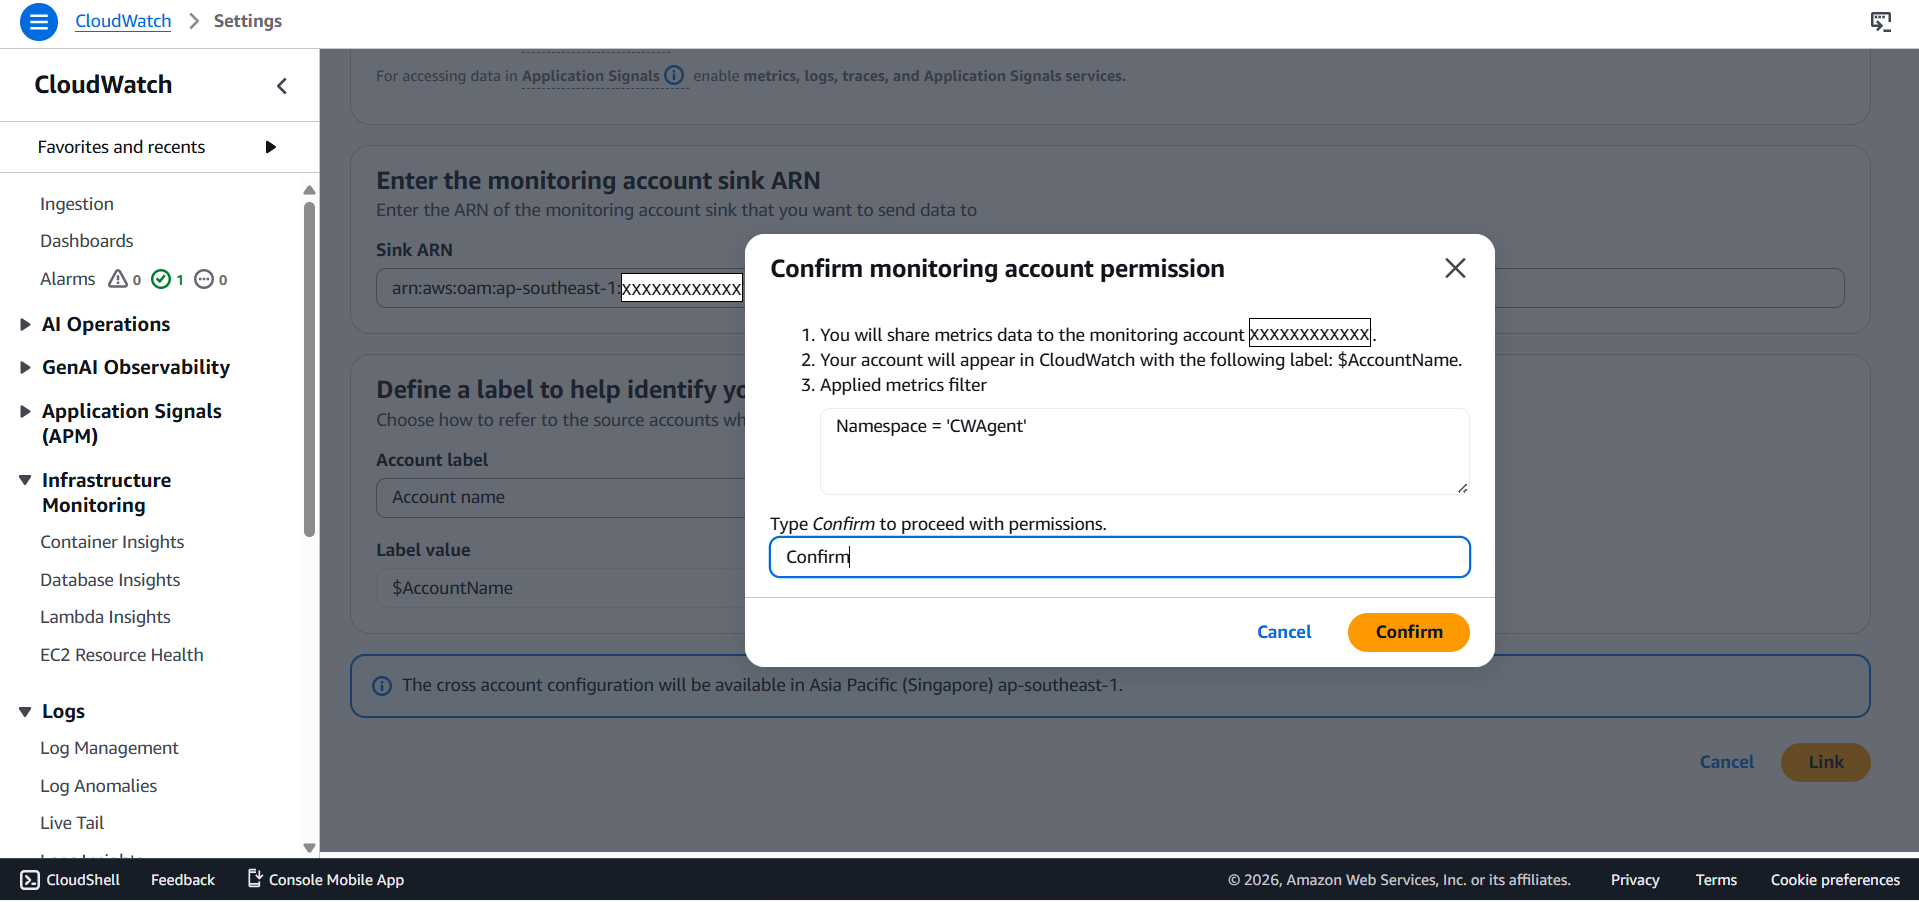This screenshot has height=902, width=1919.
Task: Click the Application Signals dotted link
Action: [x=590, y=76]
